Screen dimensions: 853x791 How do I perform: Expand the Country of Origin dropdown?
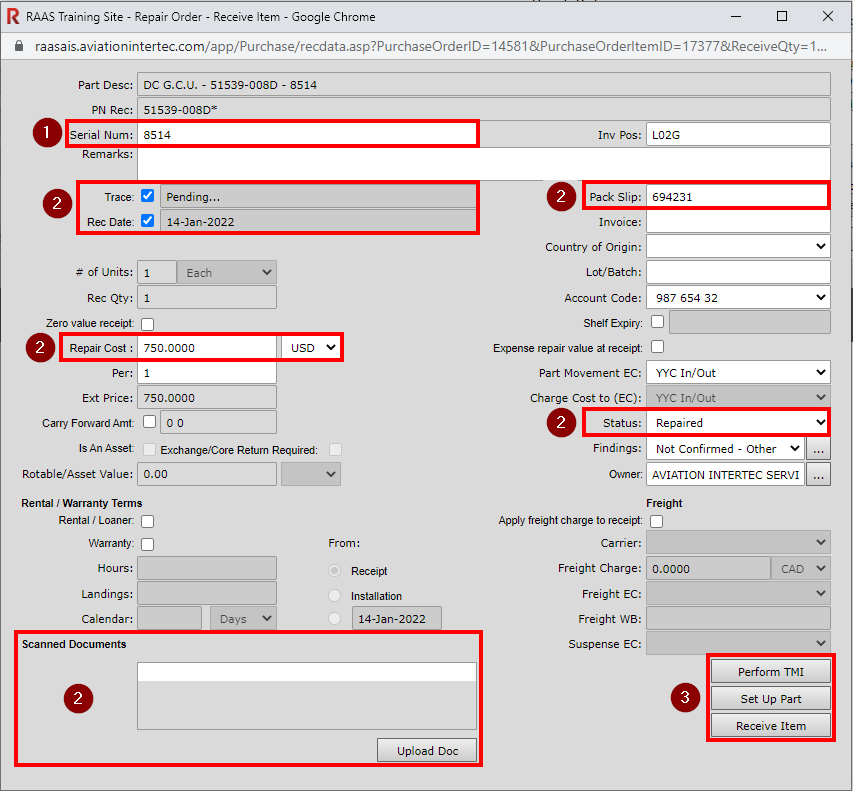(737, 247)
